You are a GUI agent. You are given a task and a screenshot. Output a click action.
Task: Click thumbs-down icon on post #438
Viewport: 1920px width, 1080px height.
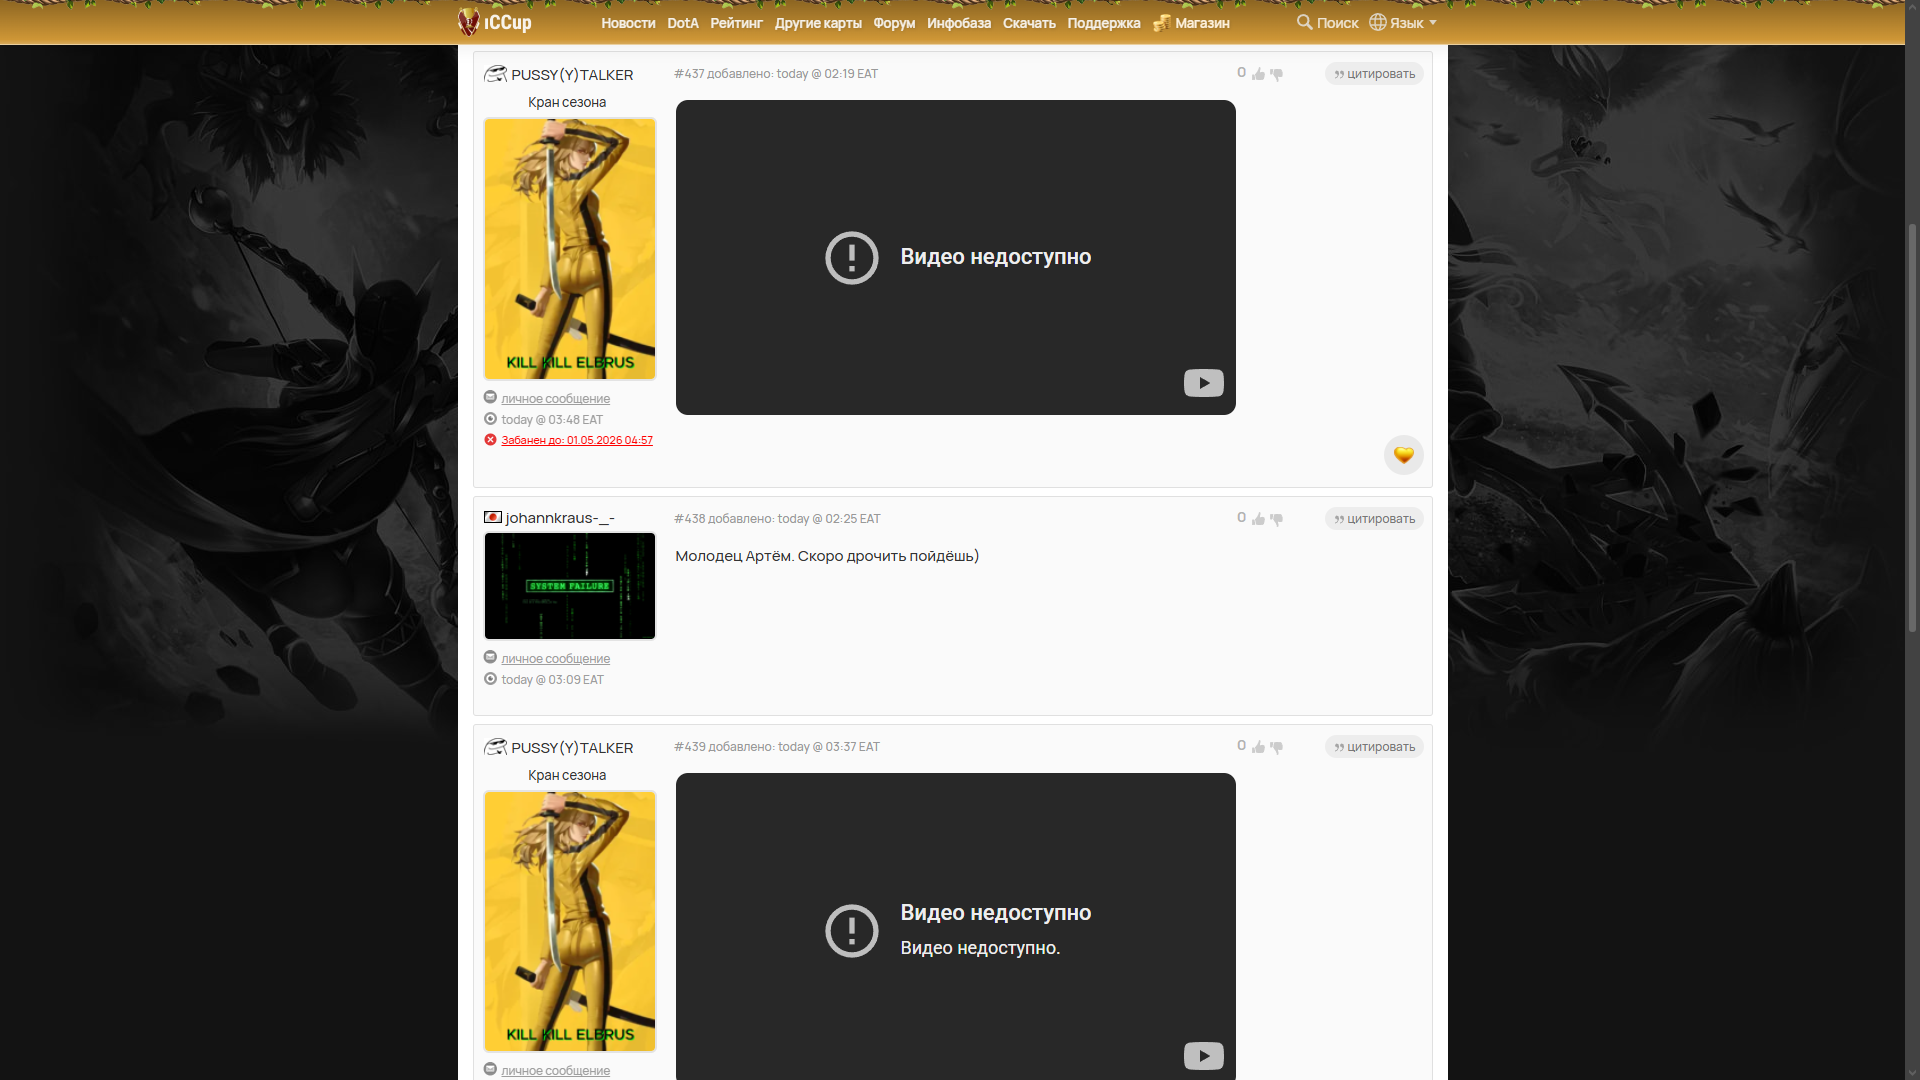coord(1276,519)
